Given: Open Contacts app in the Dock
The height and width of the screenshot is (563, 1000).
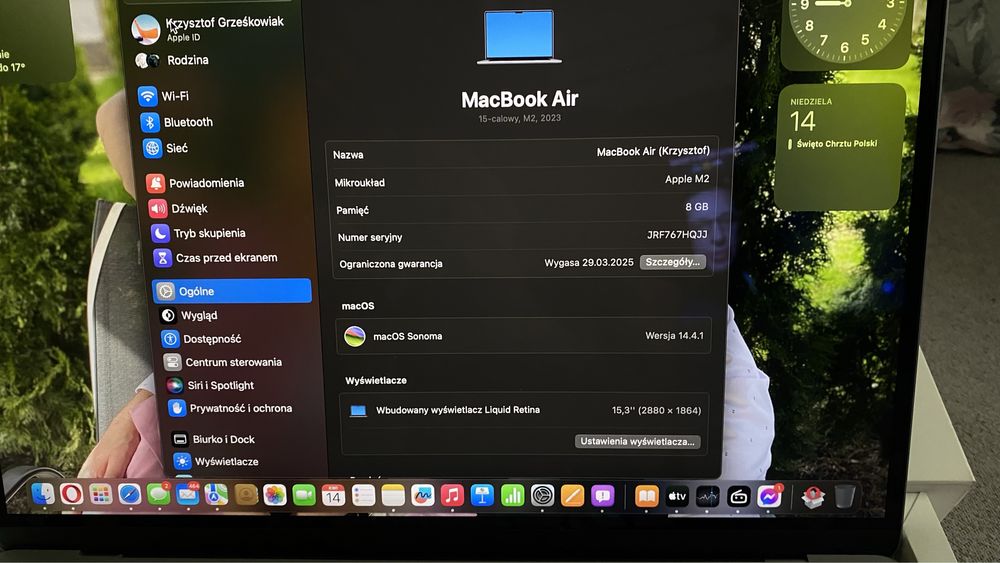Looking at the screenshot, I should pyautogui.click(x=246, y=495).
